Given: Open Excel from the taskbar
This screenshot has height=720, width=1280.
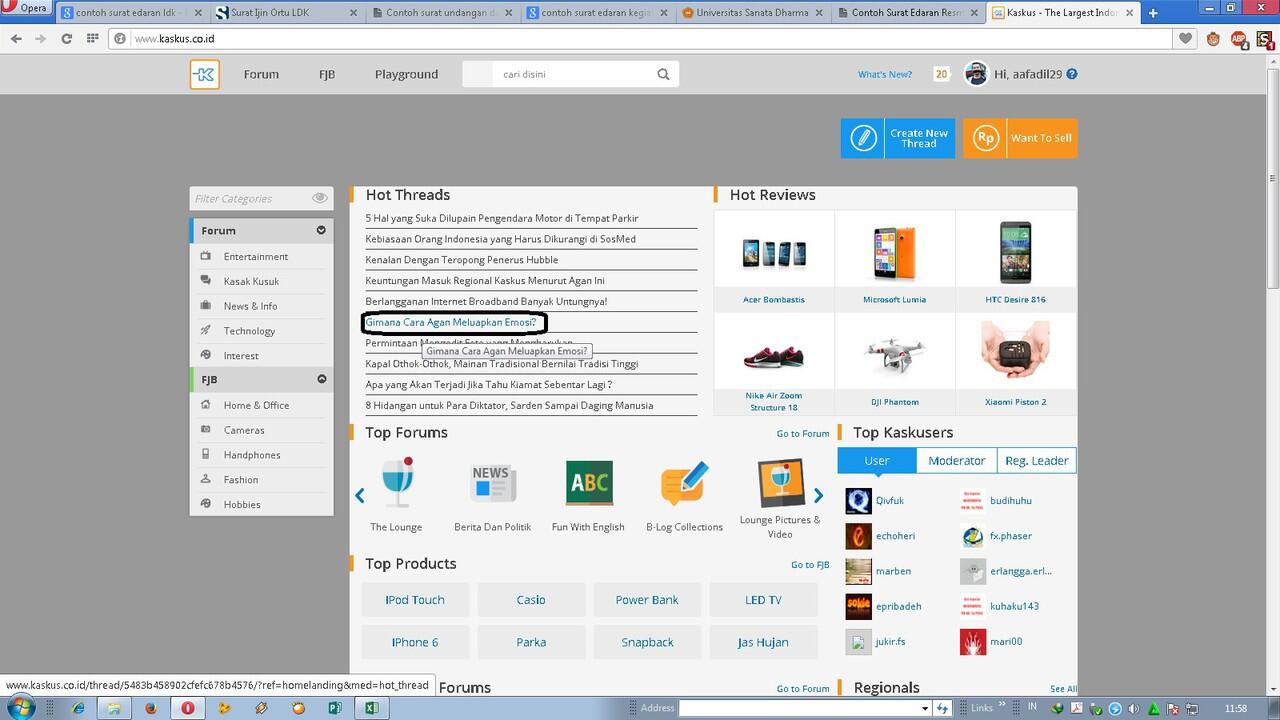Looking at the screenshot, I should 371,708.
